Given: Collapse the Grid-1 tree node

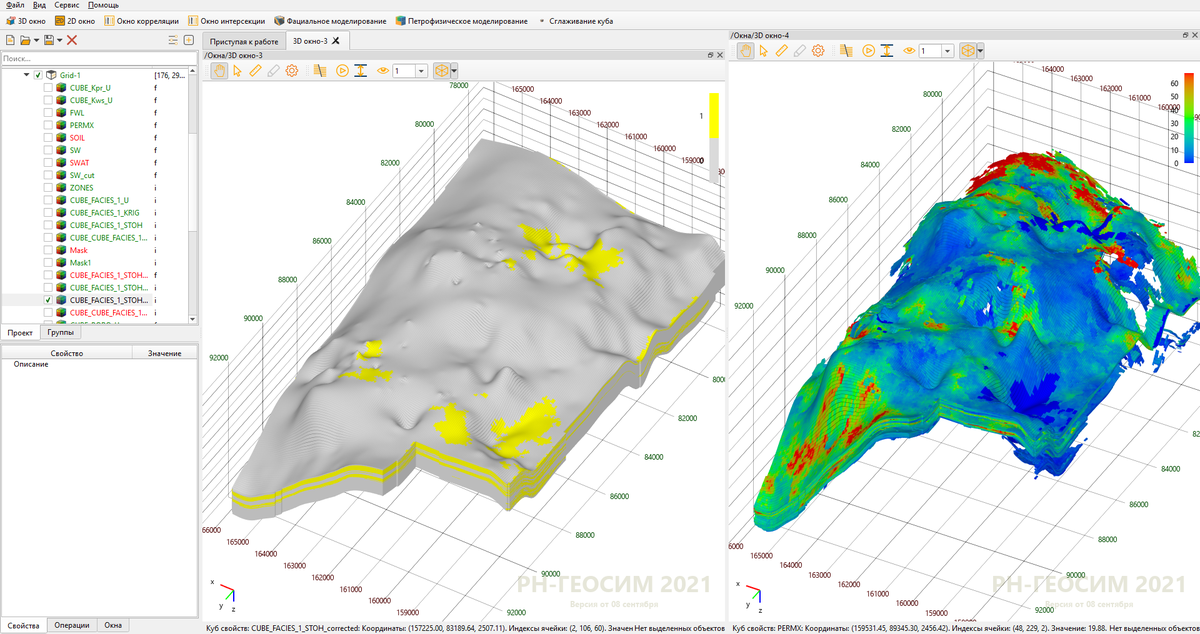Looking at the screenshot, I should [x=26, y=75].
